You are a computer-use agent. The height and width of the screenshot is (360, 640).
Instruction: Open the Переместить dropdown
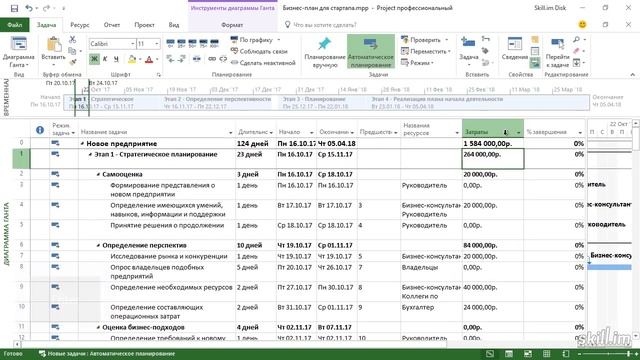449,51
